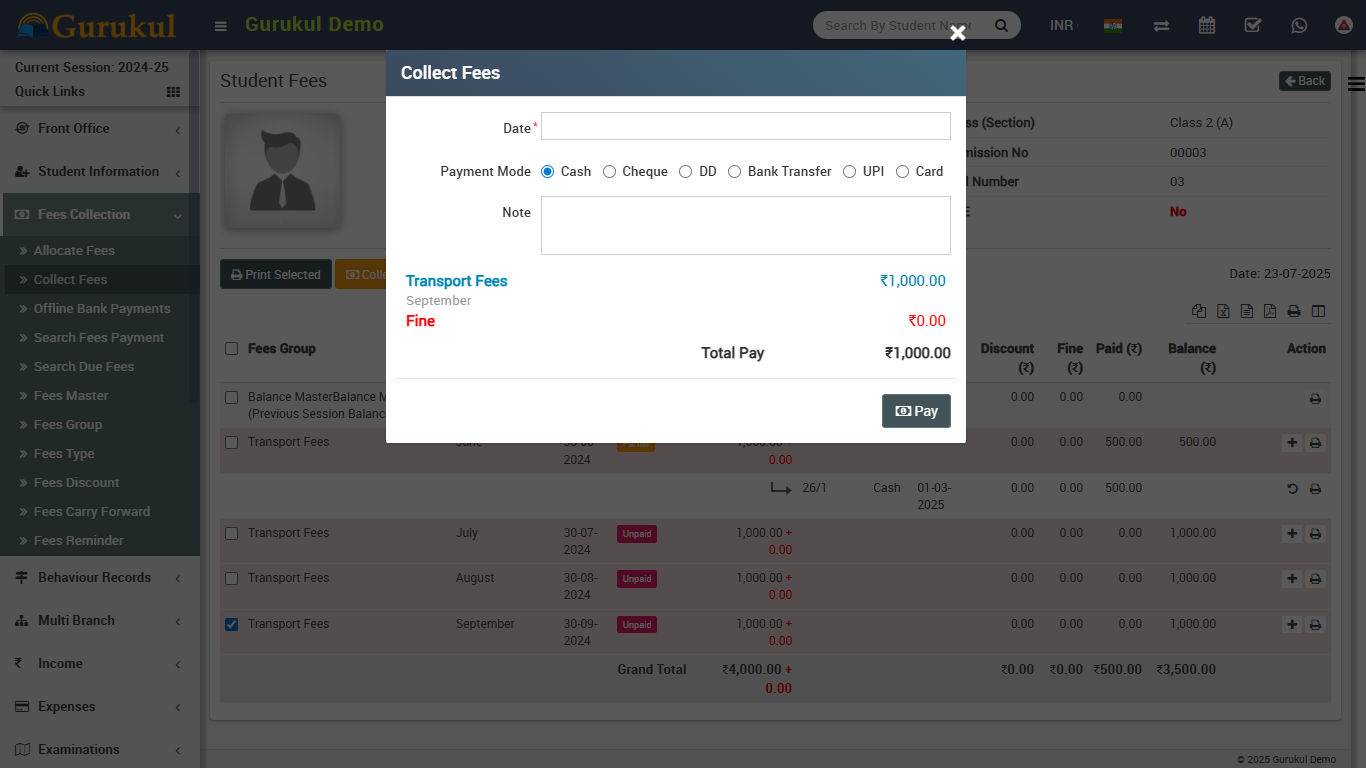Expand Examinations sidebar section
The height and width of the screenshot is (768, 1366).
pos(100,750)
